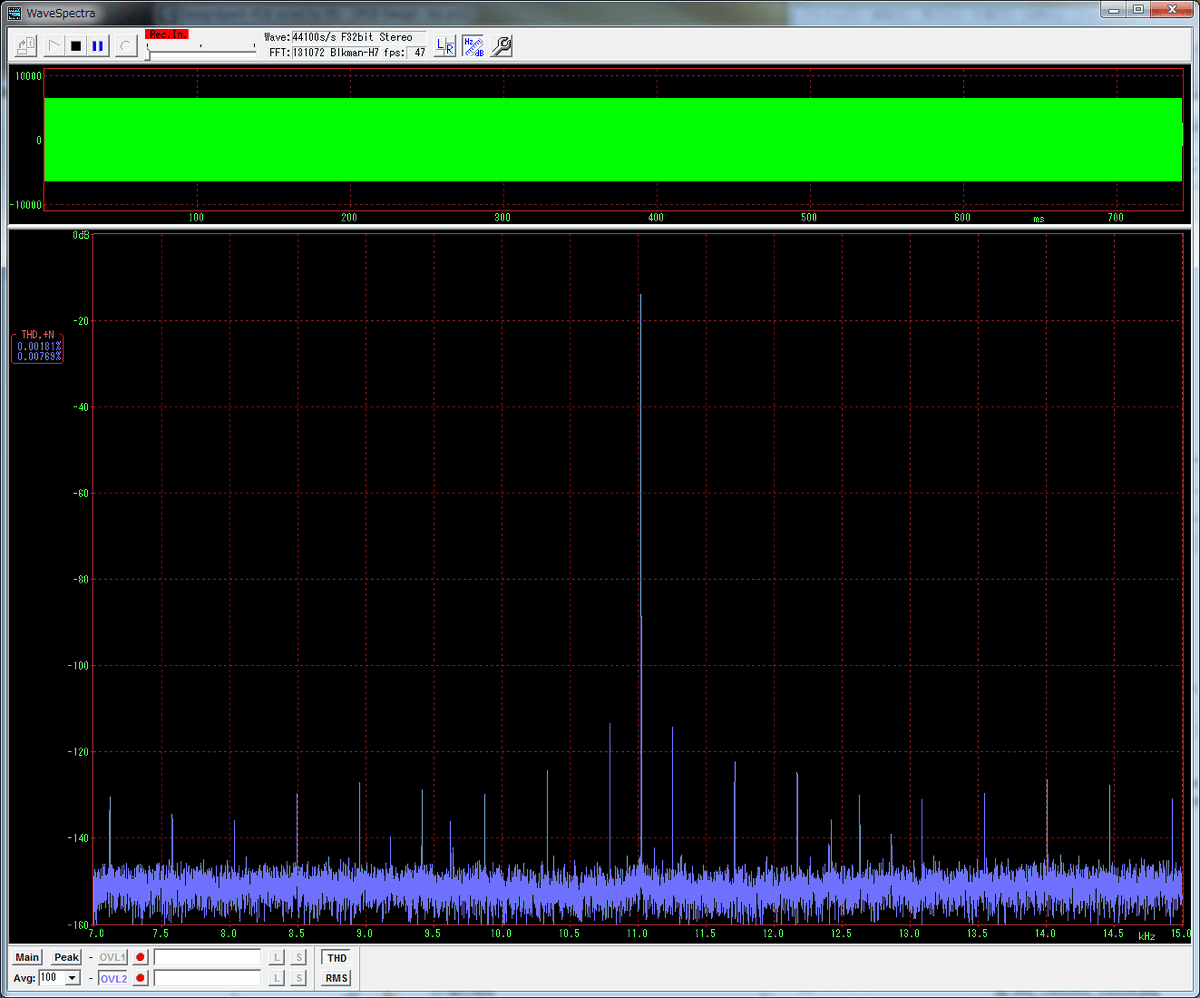Toggle the Main display button
The width and height of the screenshot is (1200, 998).
coord(27,957)
